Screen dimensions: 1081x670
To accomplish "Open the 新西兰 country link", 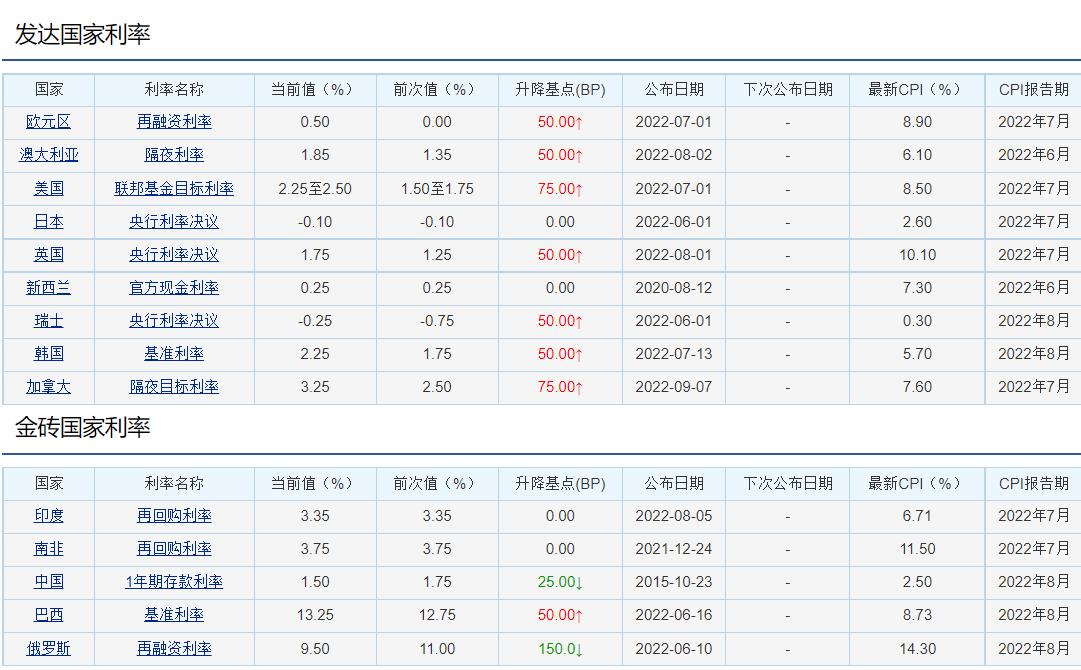I will coord(48,288).
